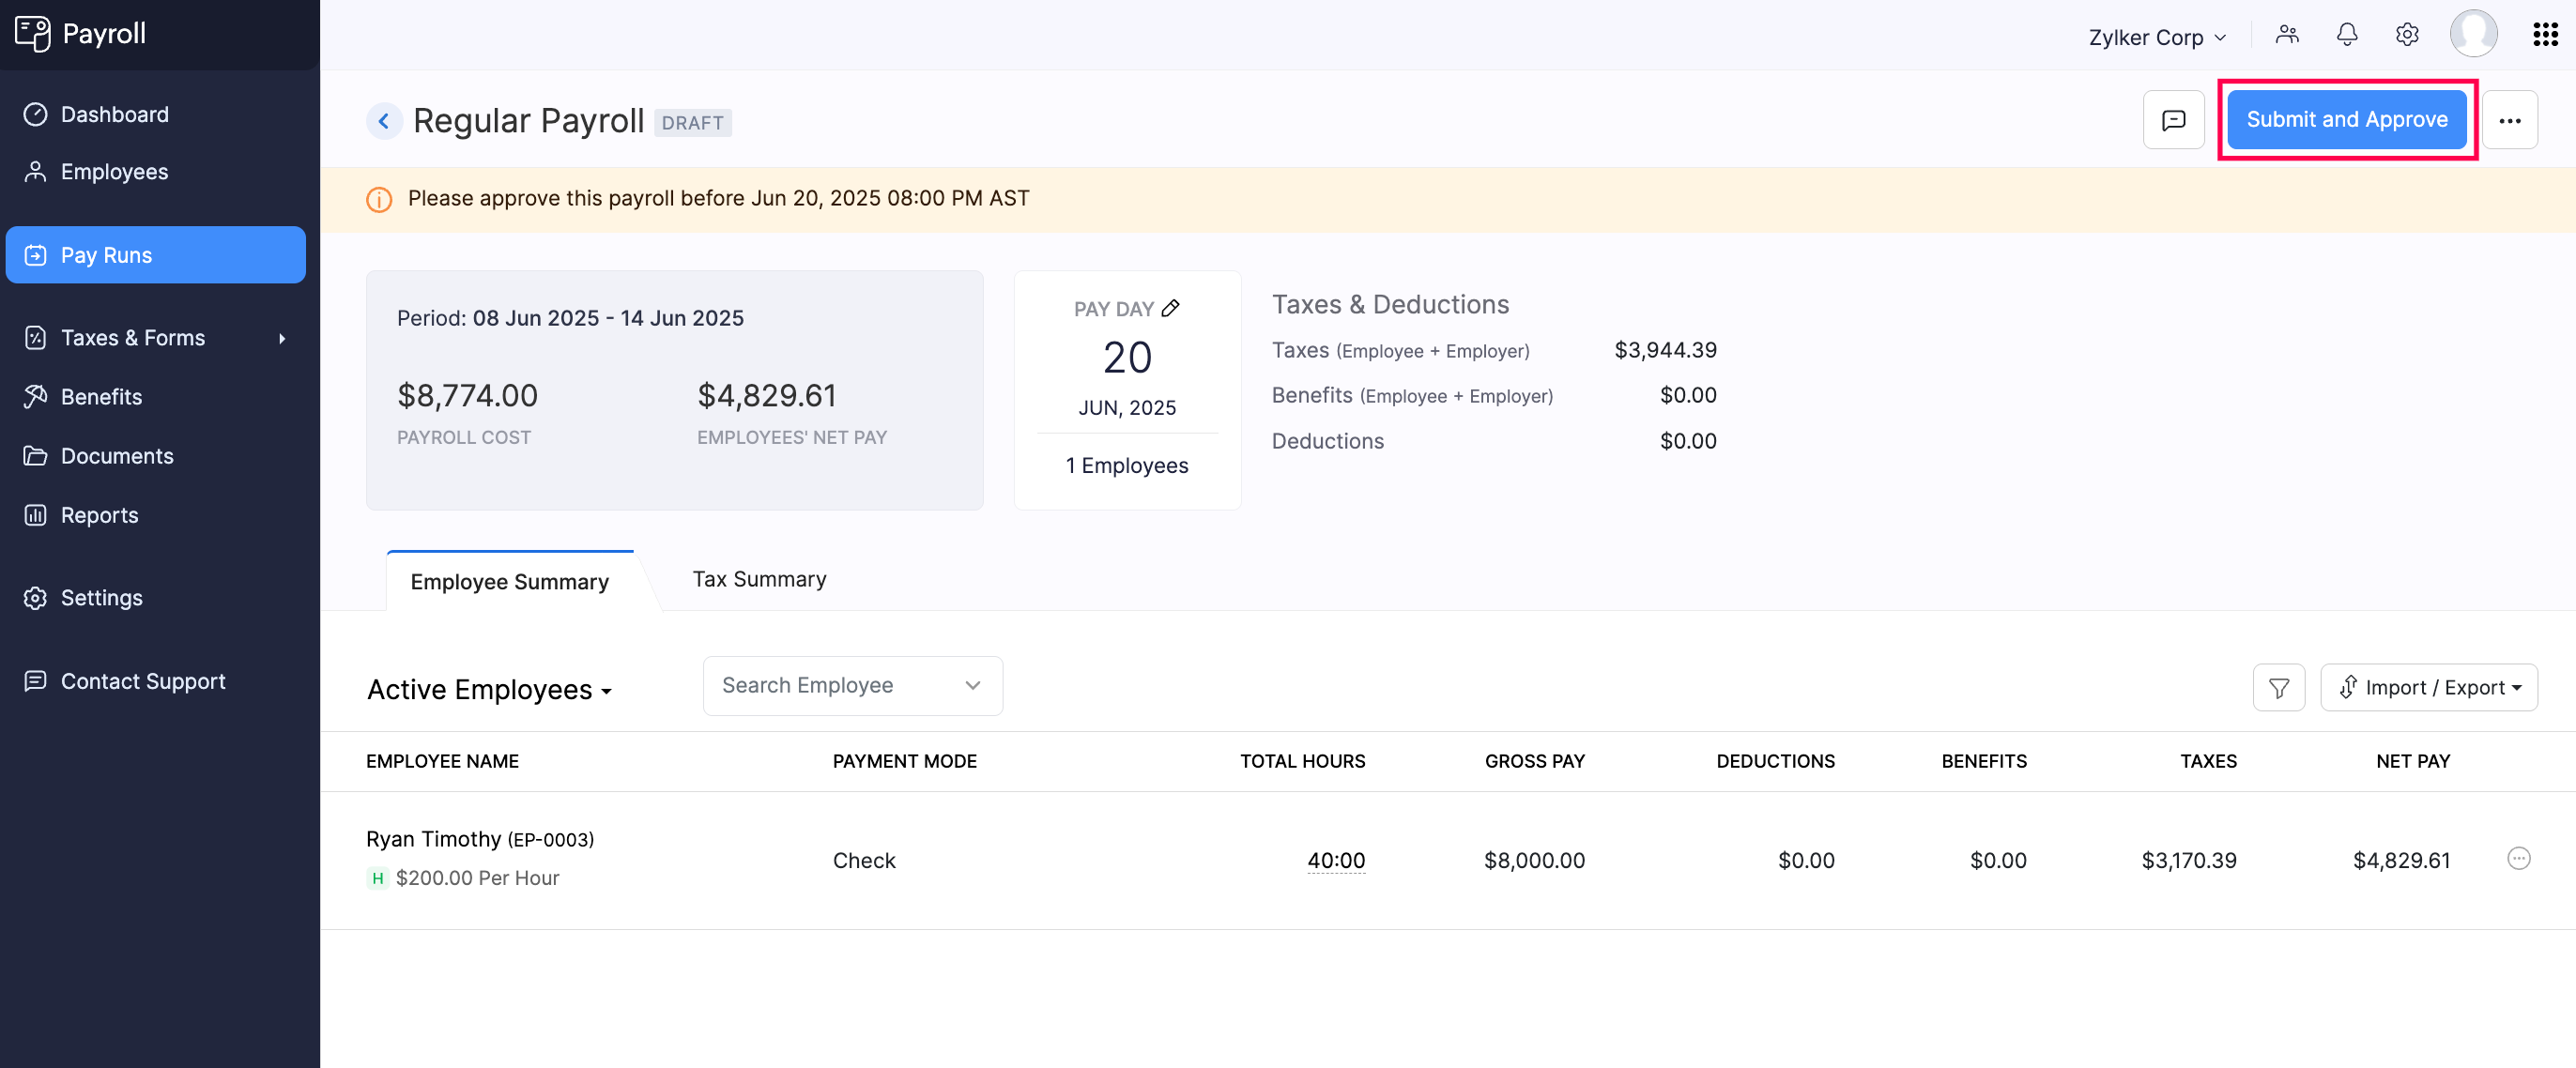Open the Documents section
Viewport: 2576px width, 1068px height.
coord(118,455)
